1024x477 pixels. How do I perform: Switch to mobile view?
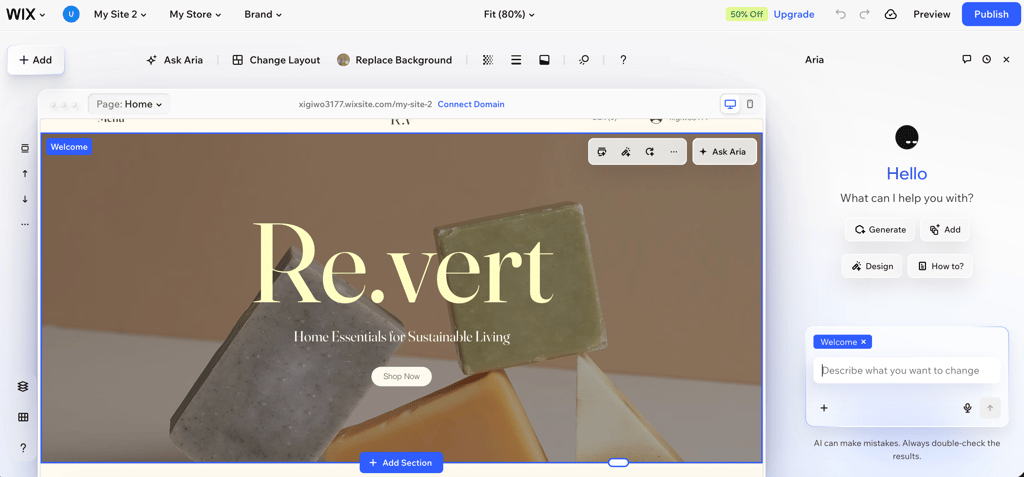pyautogui.click(x=750, y=105)
